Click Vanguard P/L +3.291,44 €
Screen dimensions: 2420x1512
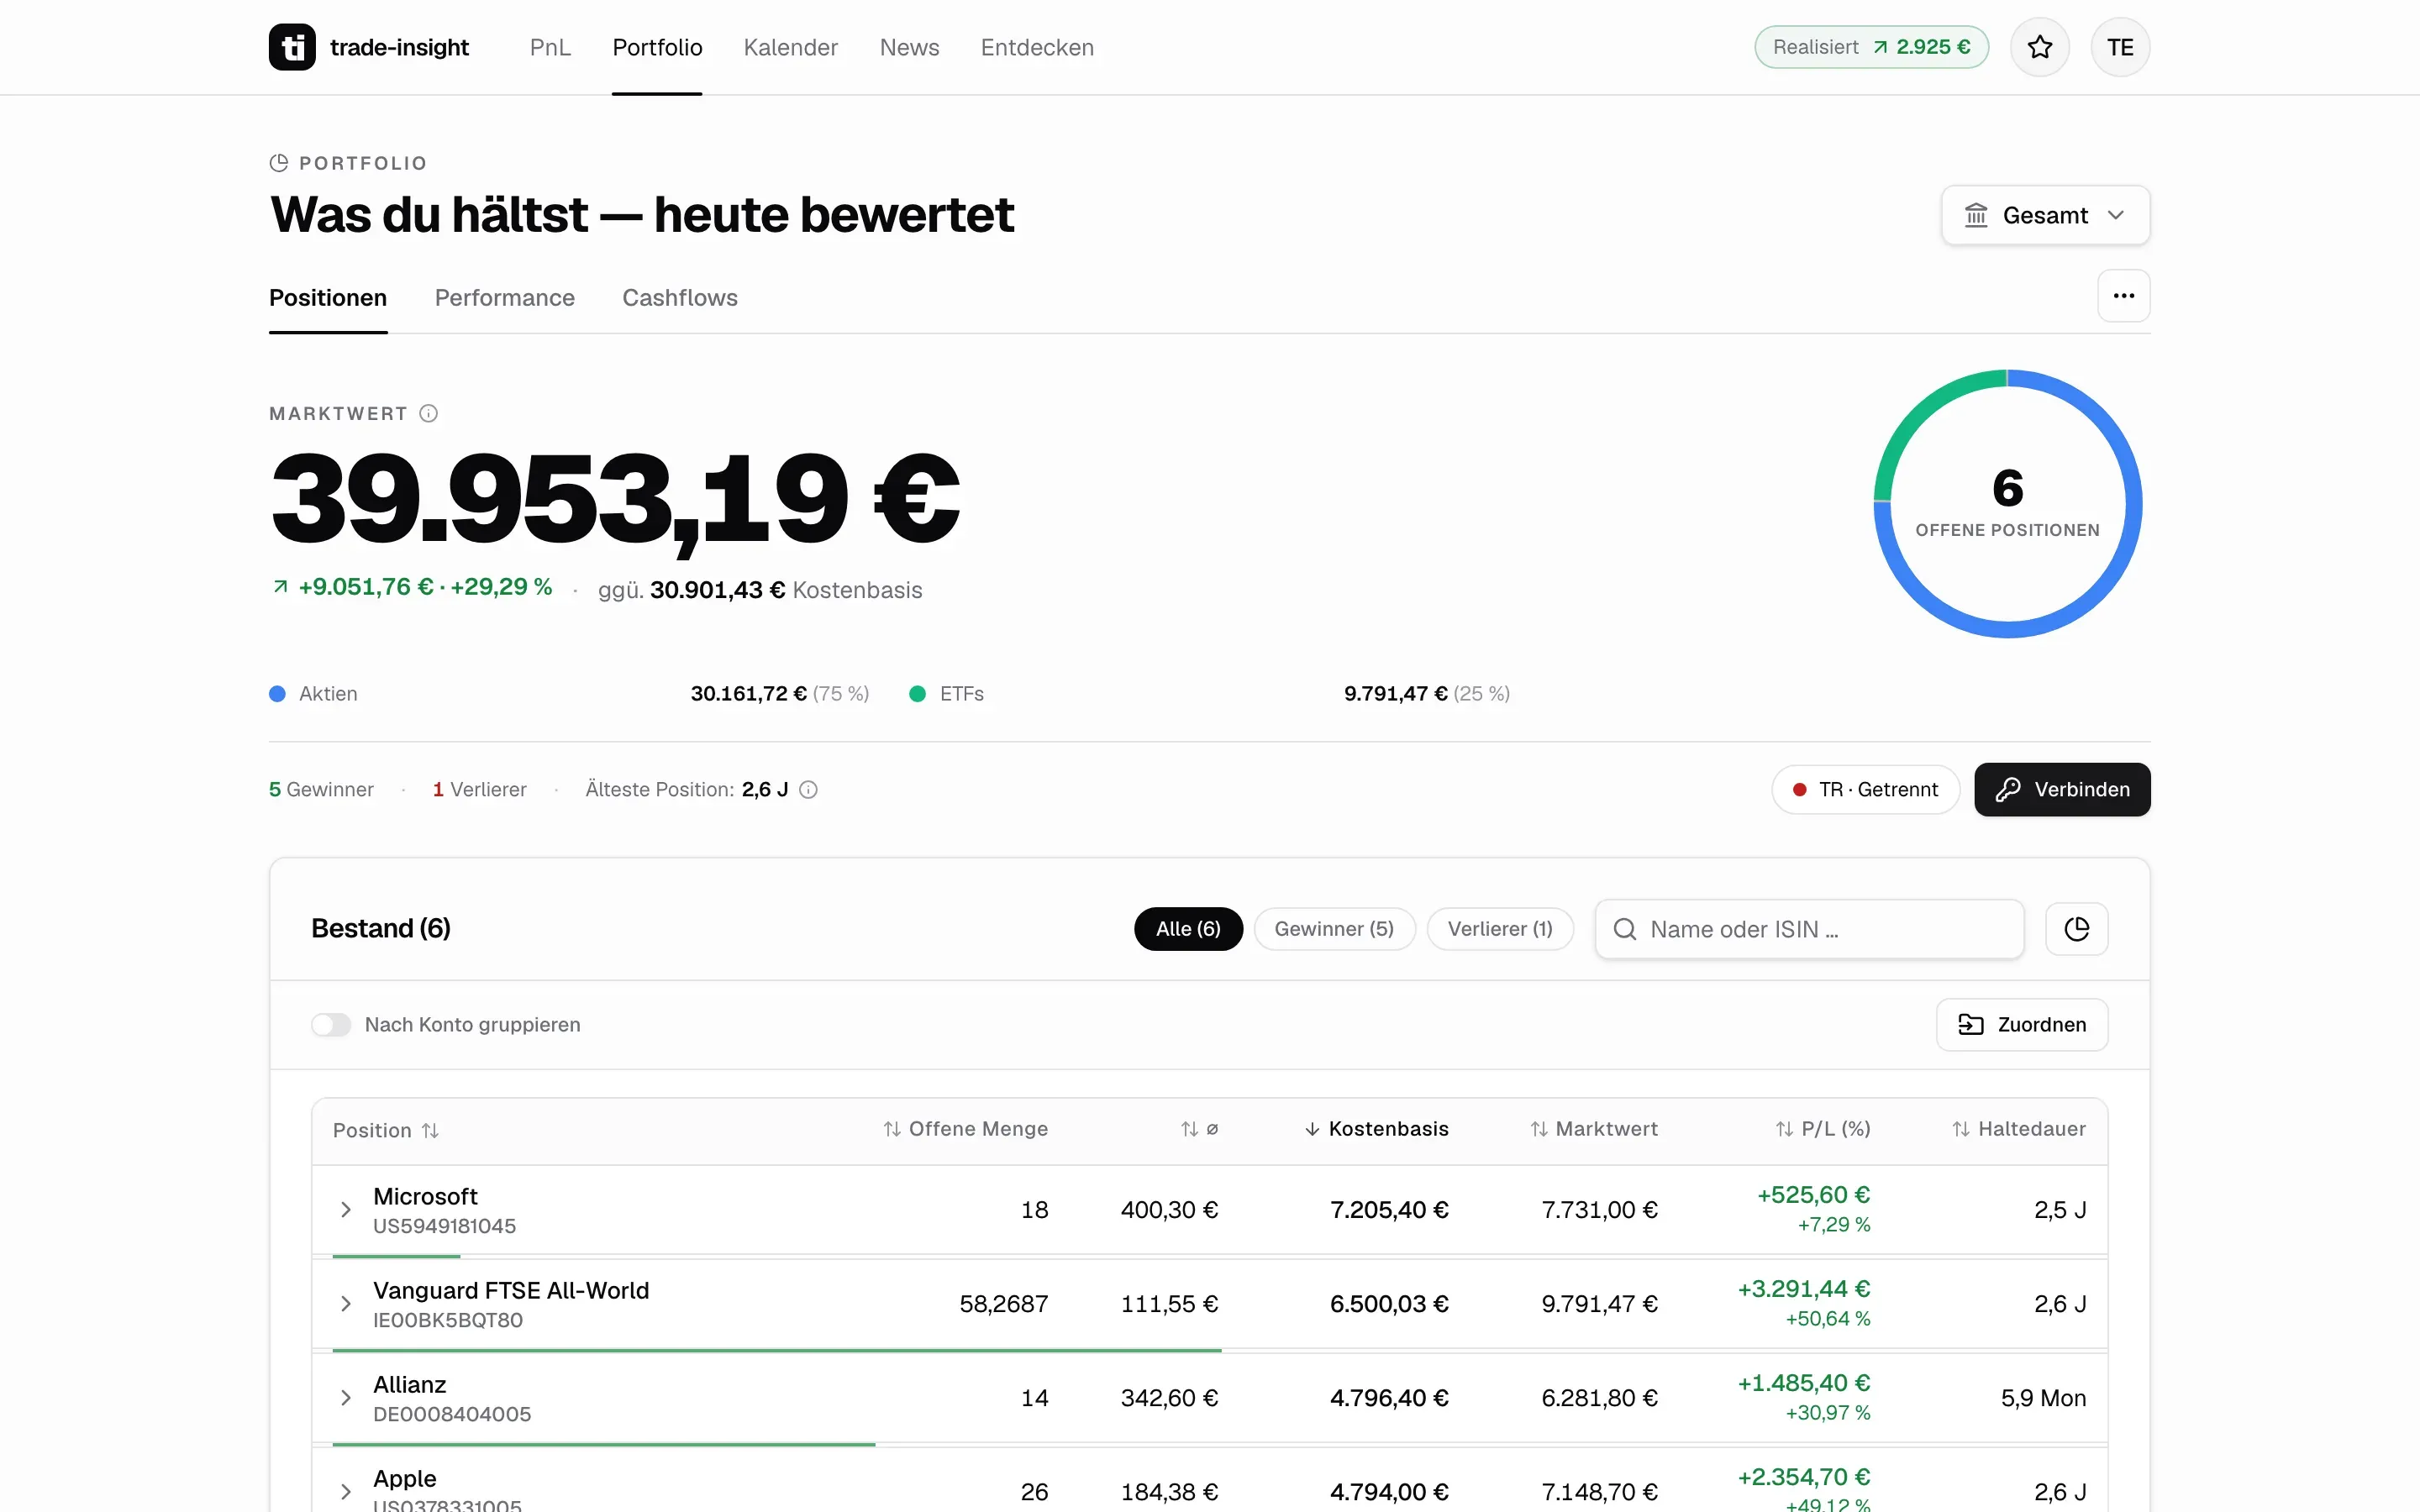[1804, 1289]
